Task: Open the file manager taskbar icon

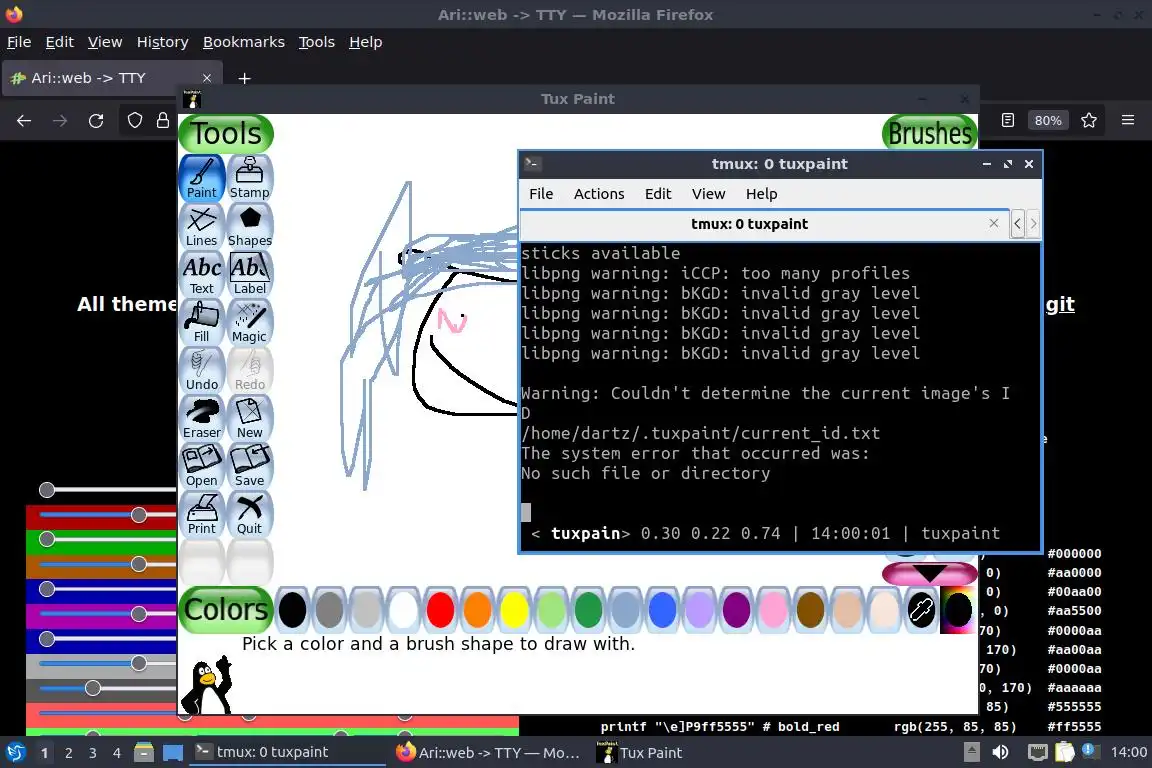Action: pos(144,753)
